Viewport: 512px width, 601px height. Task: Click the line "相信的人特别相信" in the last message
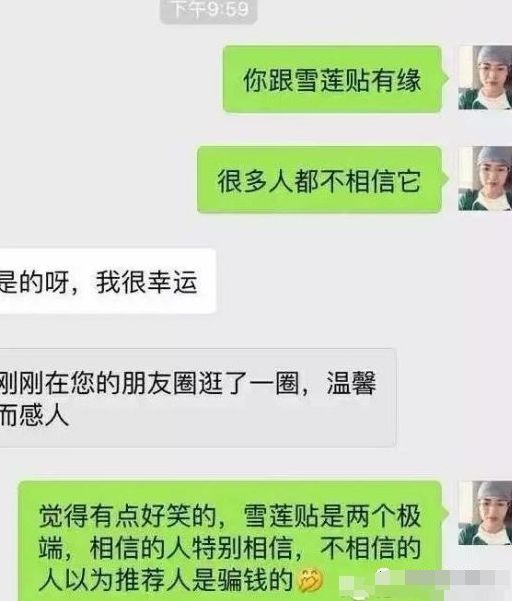coord(191,548)
